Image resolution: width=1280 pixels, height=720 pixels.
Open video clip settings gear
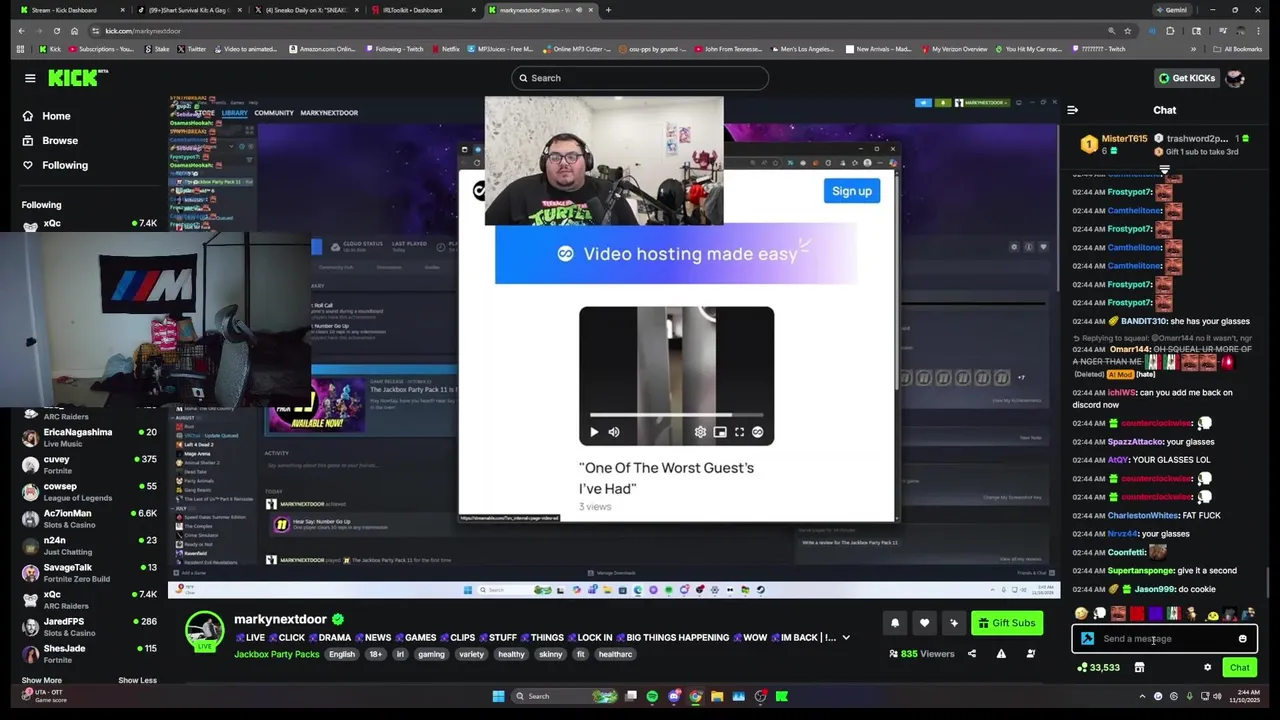[700, 432]
